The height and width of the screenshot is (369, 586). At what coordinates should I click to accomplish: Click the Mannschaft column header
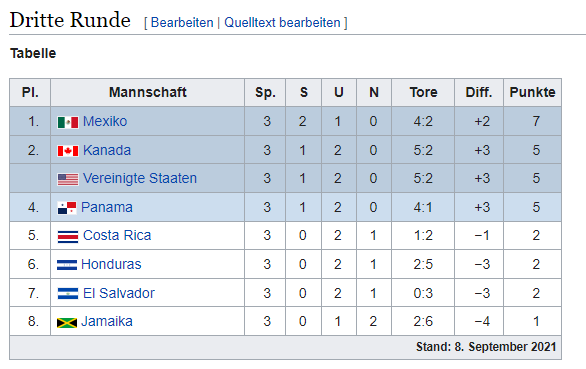click(x=148, y=92)
